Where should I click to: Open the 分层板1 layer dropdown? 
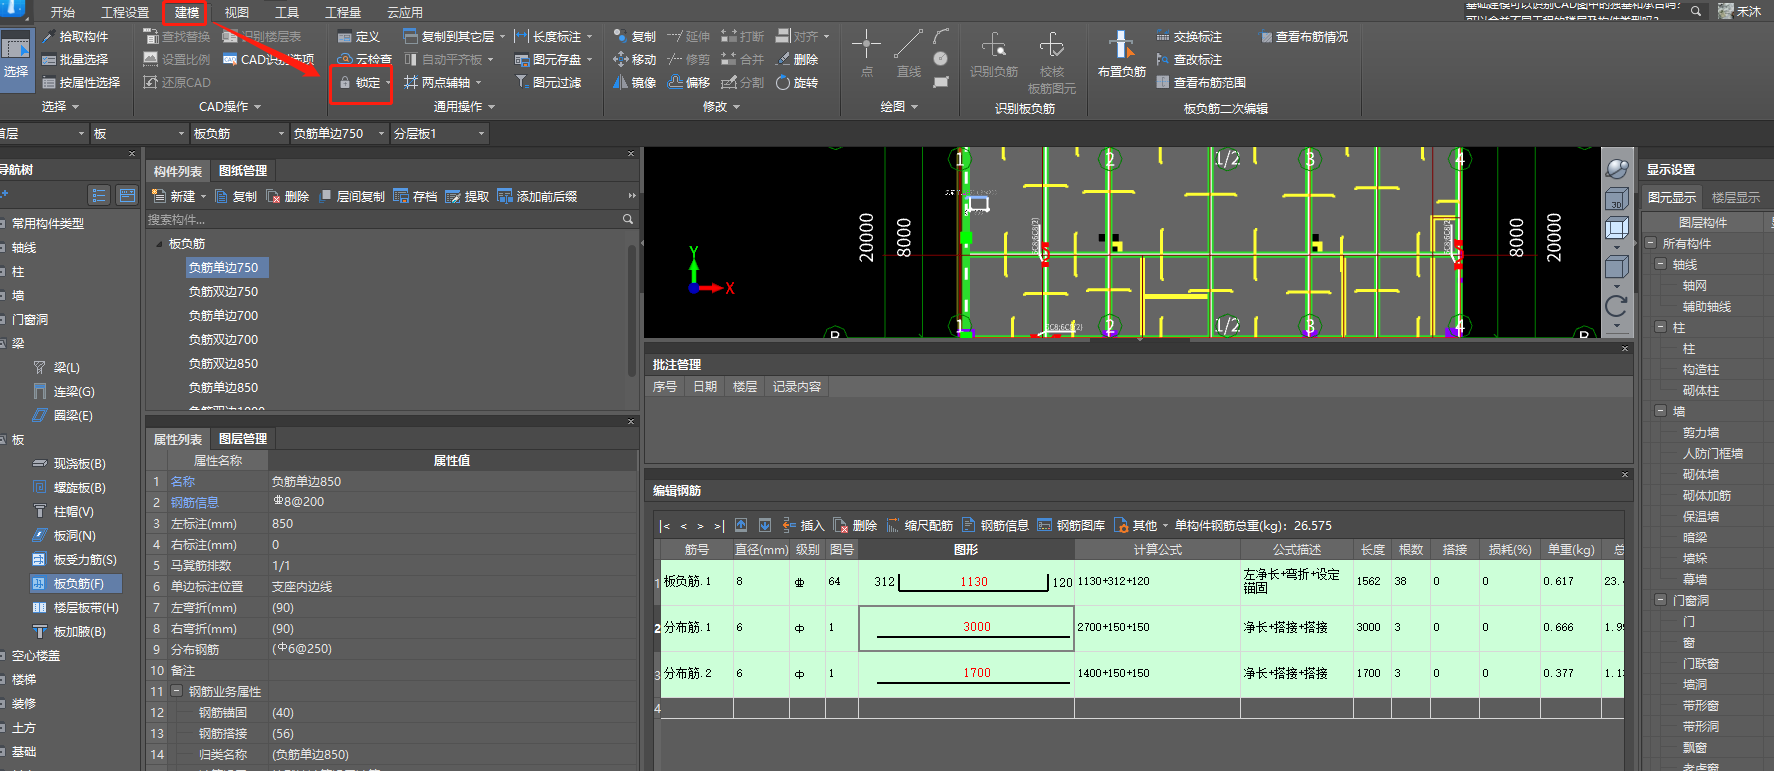coord(481,134)
